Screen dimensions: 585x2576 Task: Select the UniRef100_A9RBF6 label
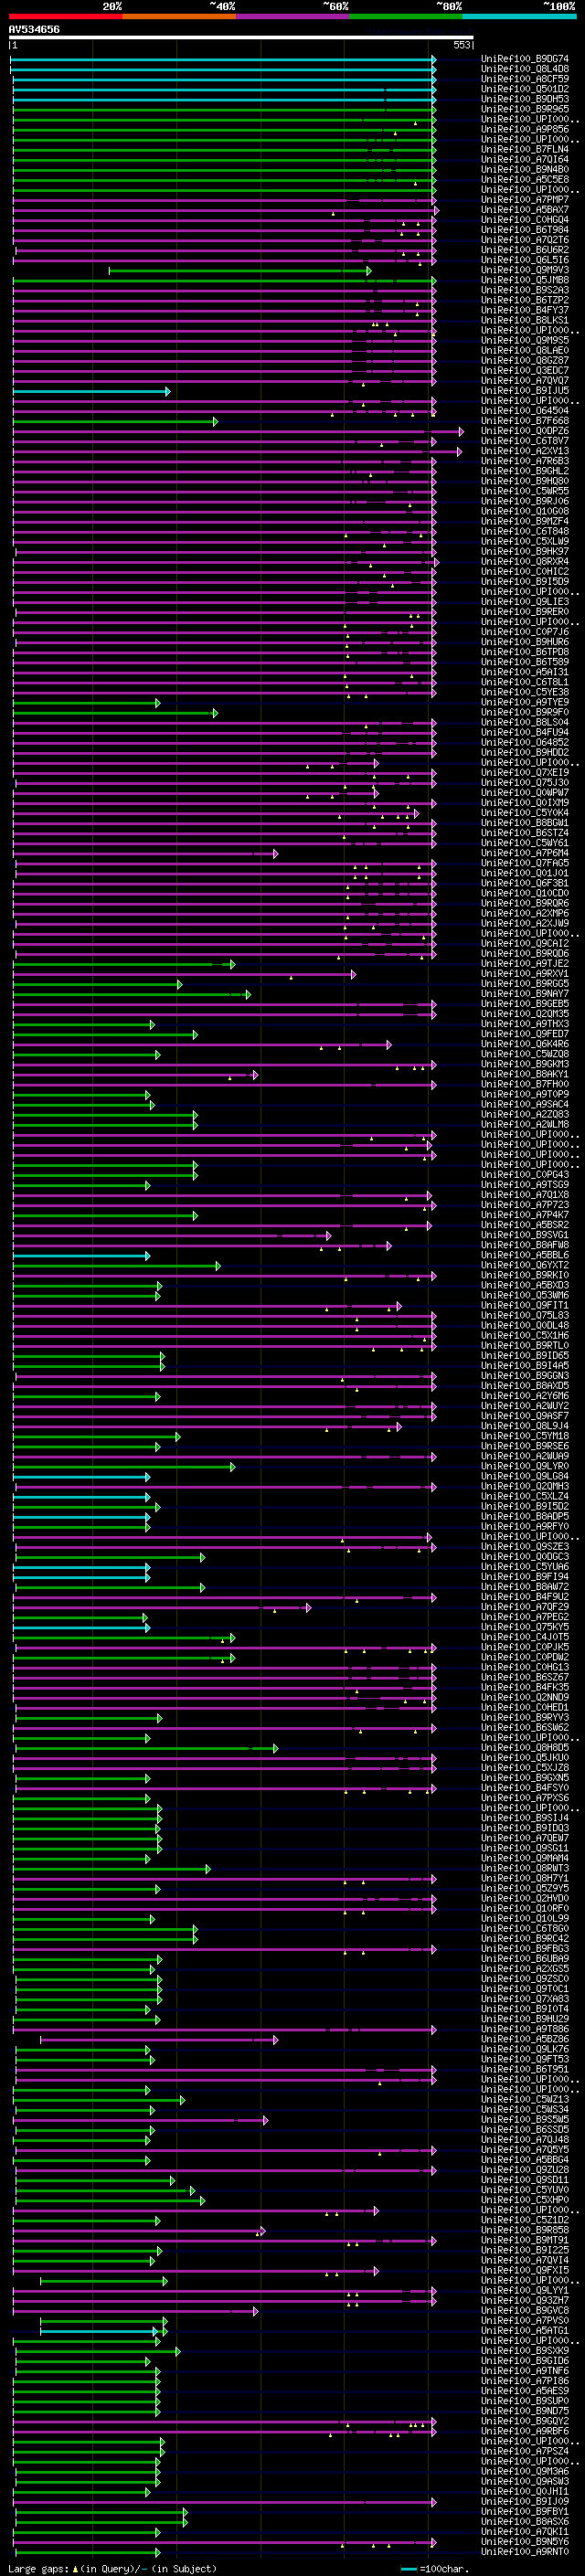pyautogui.click(x=525, y=2431)
